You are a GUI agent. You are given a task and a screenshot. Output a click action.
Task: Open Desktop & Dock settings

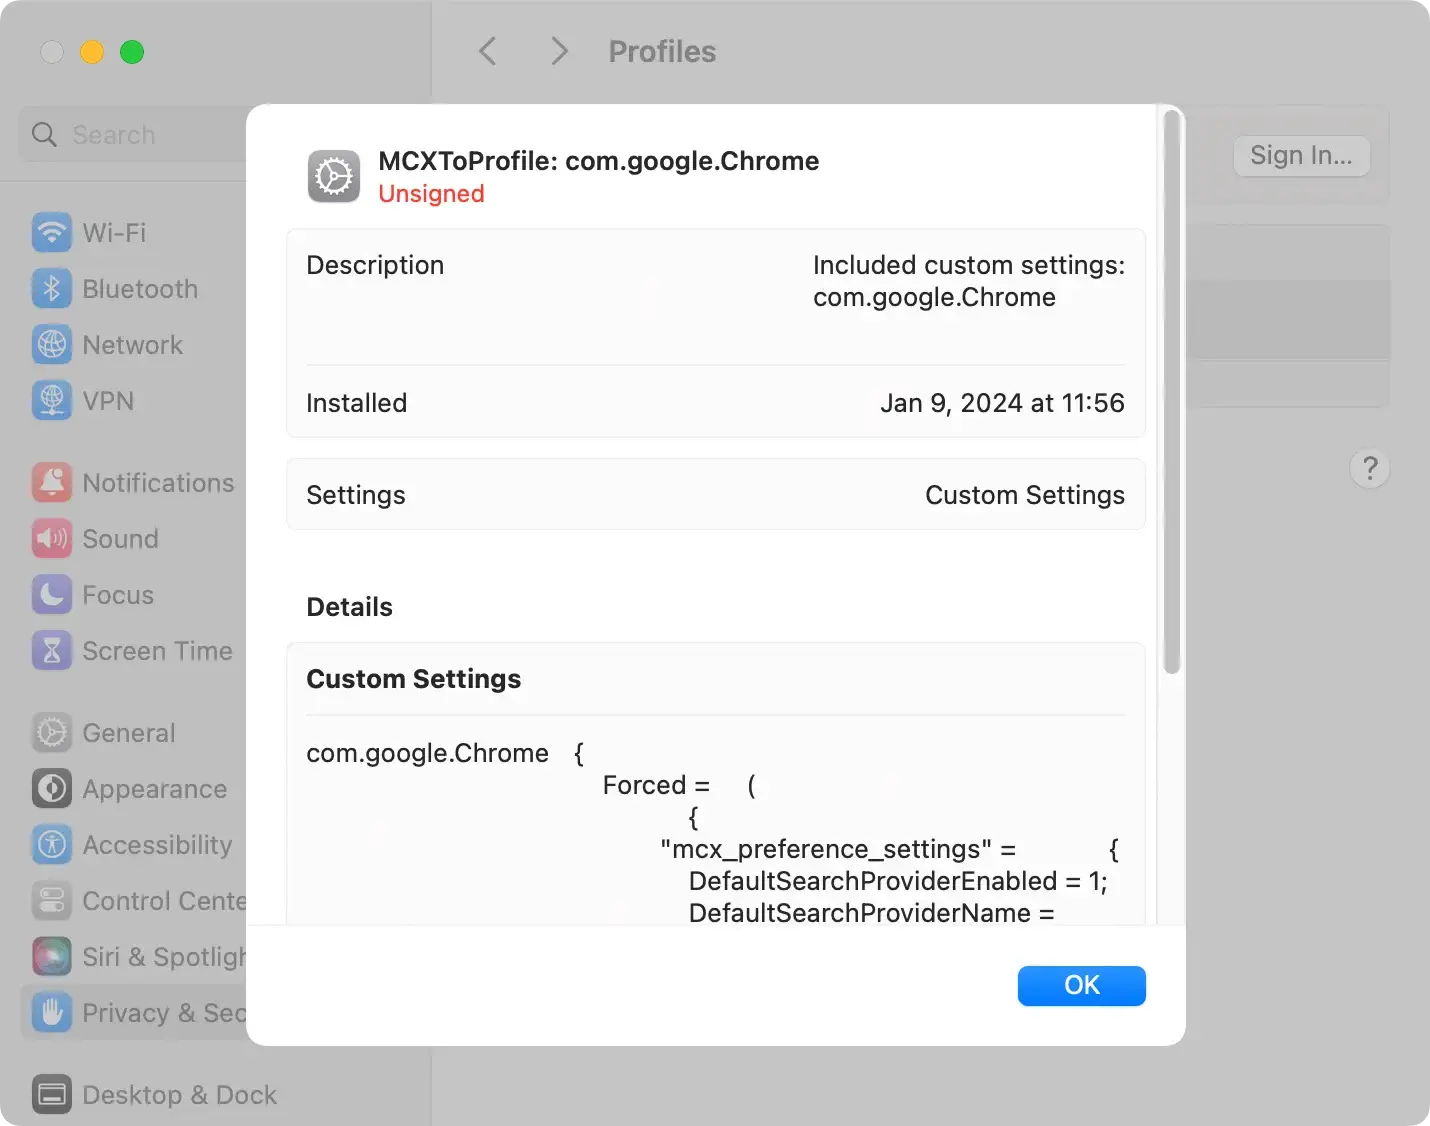coord(179,1095)
